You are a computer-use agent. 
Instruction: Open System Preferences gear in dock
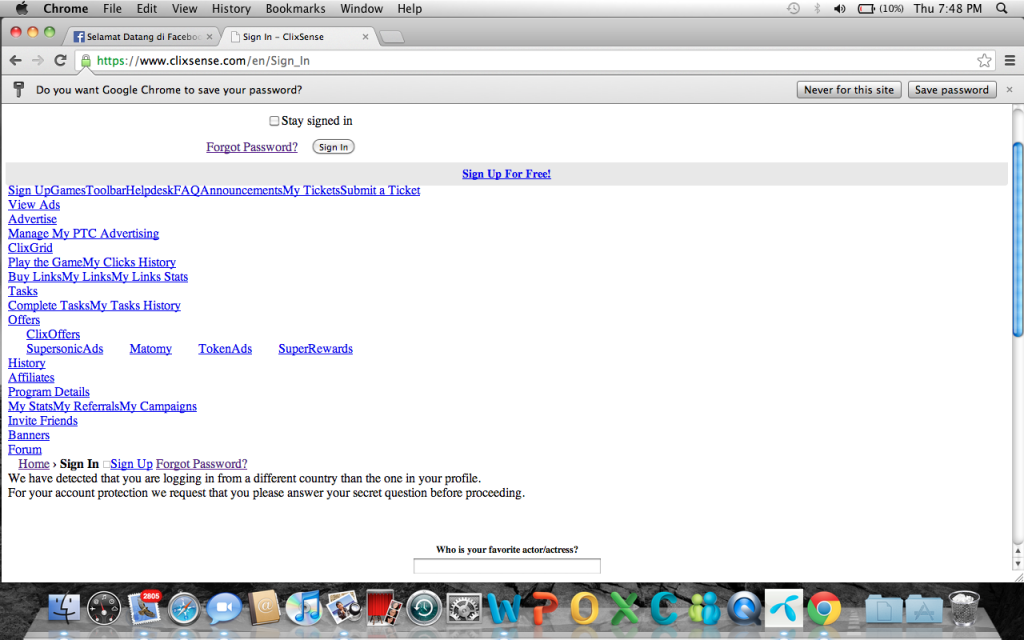[464, 609]
